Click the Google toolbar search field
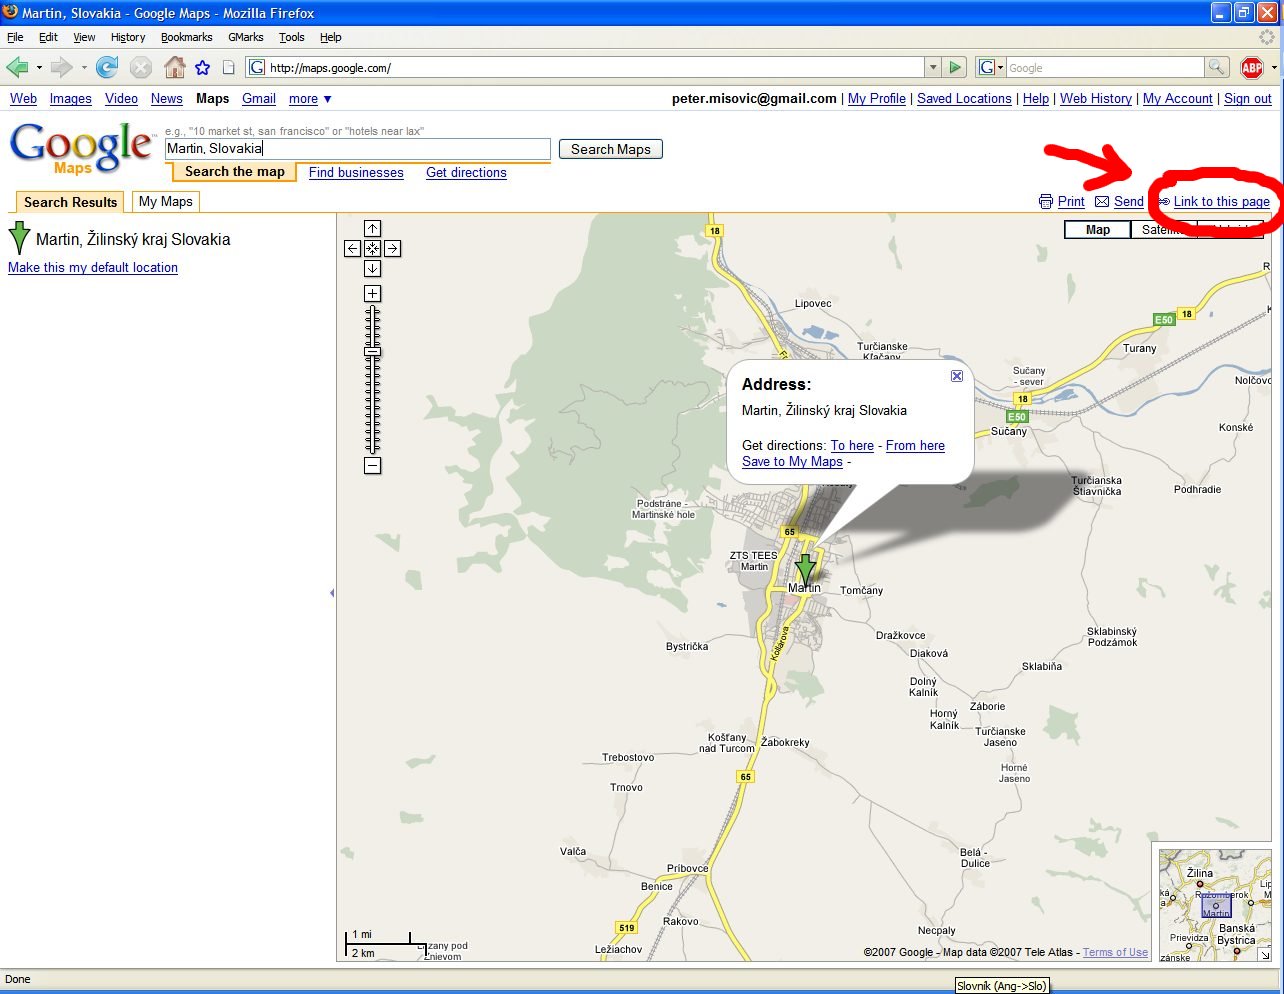 point(1104,67)
